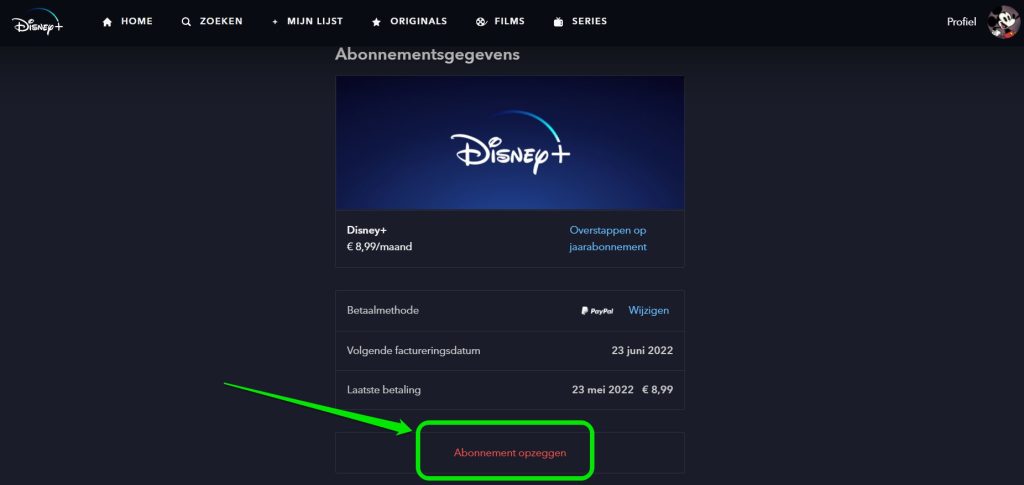
Task: Open the ORIGINALS section
Action: (419, 22)
